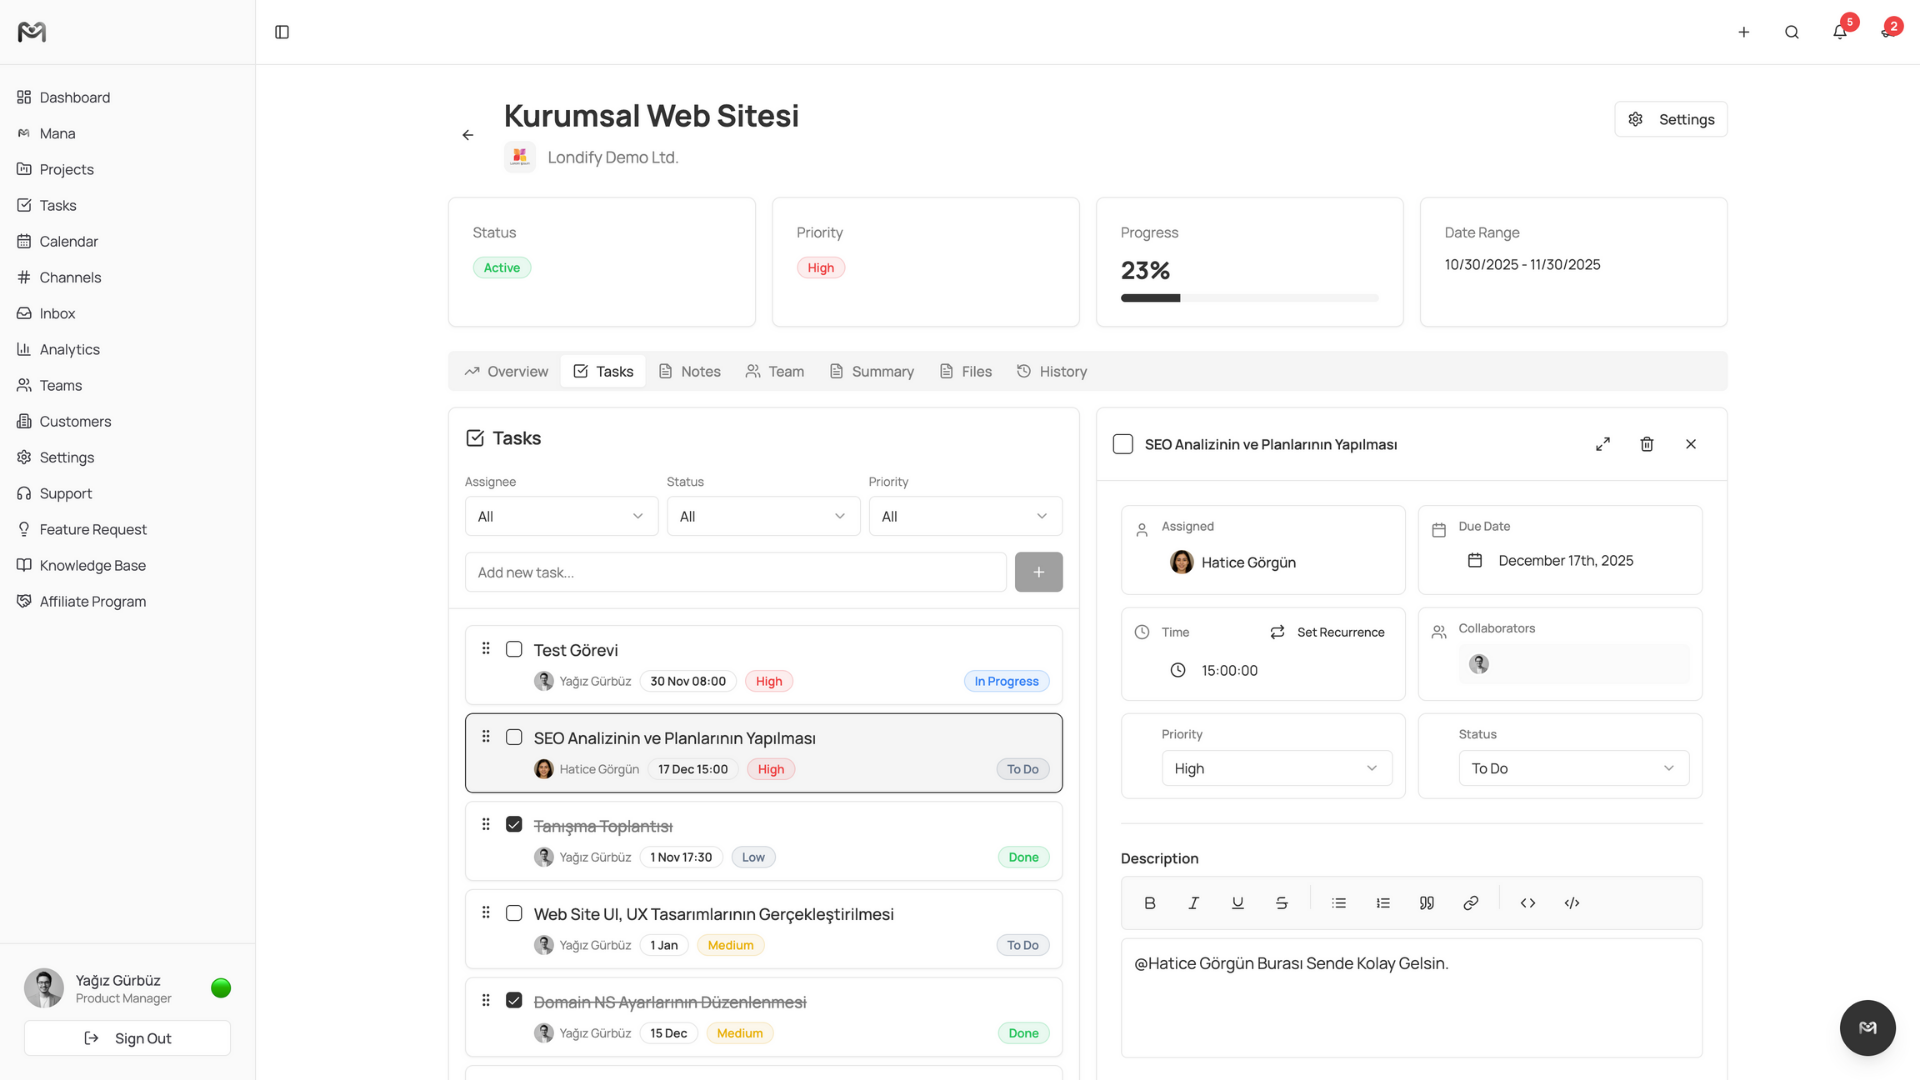Insert a bulleted list in the description
Image resolution: width=1920 pixels, height=1080 pixels.
[1338, 902]
